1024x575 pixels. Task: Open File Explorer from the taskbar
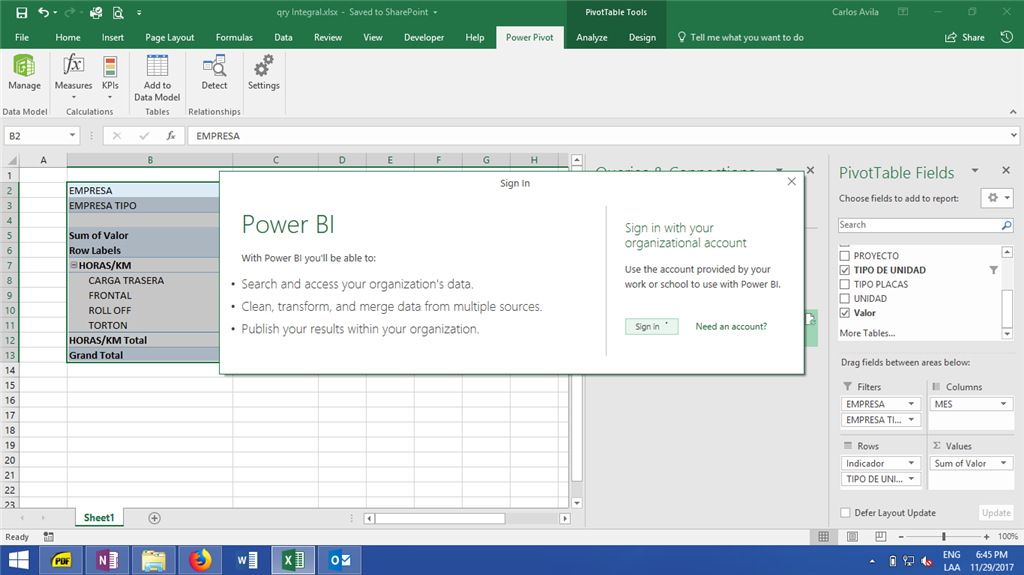(153, 560)
